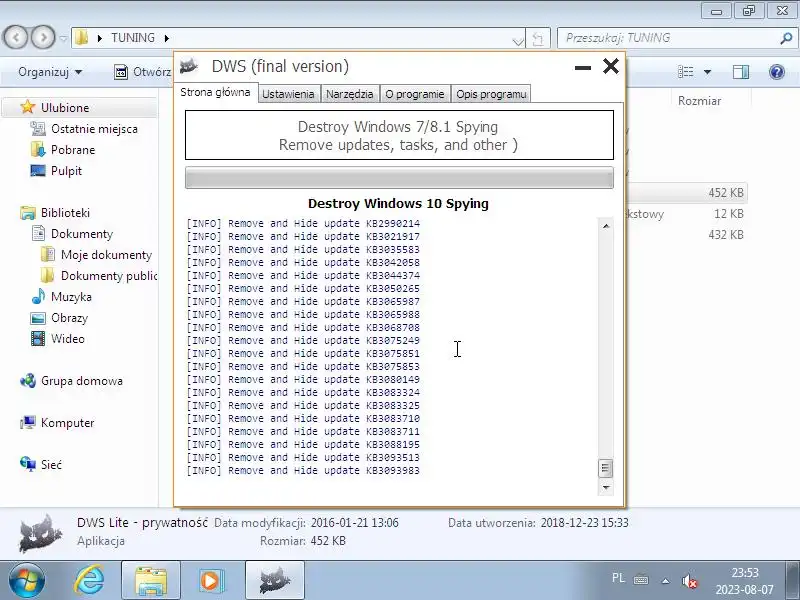The image size is (800, 600).
Task: Close the DWS (final version) window
Action: point(611,66)
